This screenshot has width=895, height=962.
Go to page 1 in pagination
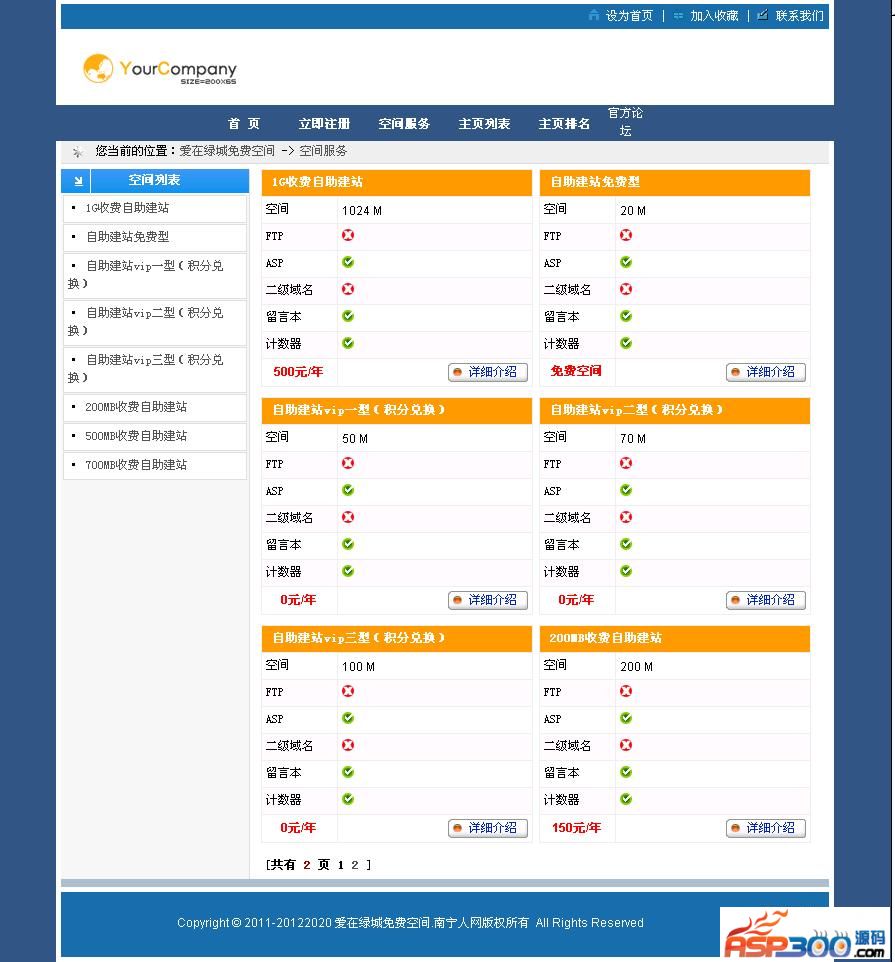[340, 865]
